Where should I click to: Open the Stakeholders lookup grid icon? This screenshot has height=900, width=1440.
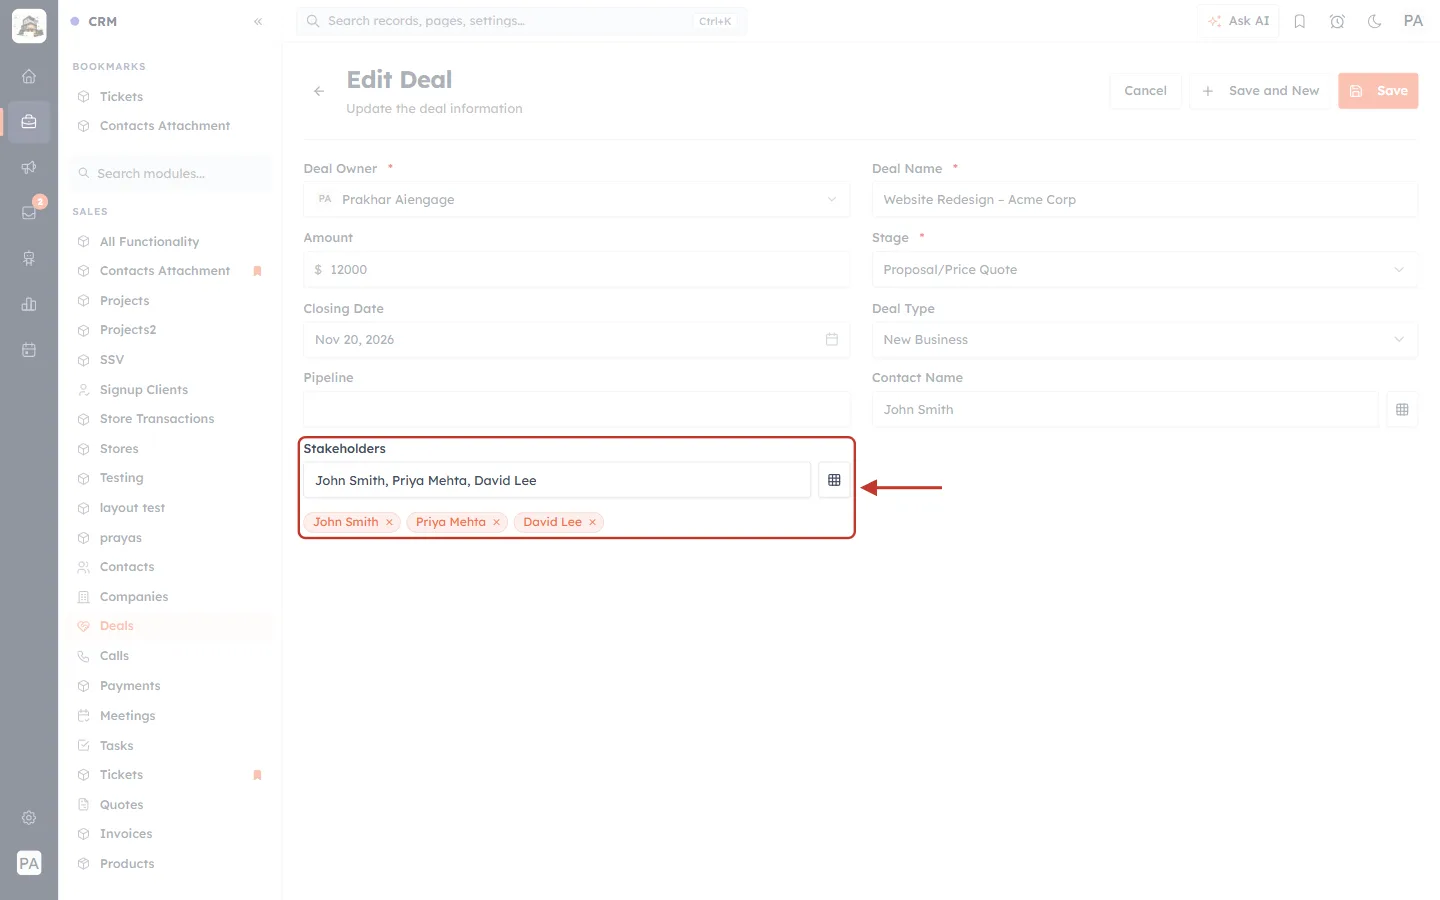[834, 480]
